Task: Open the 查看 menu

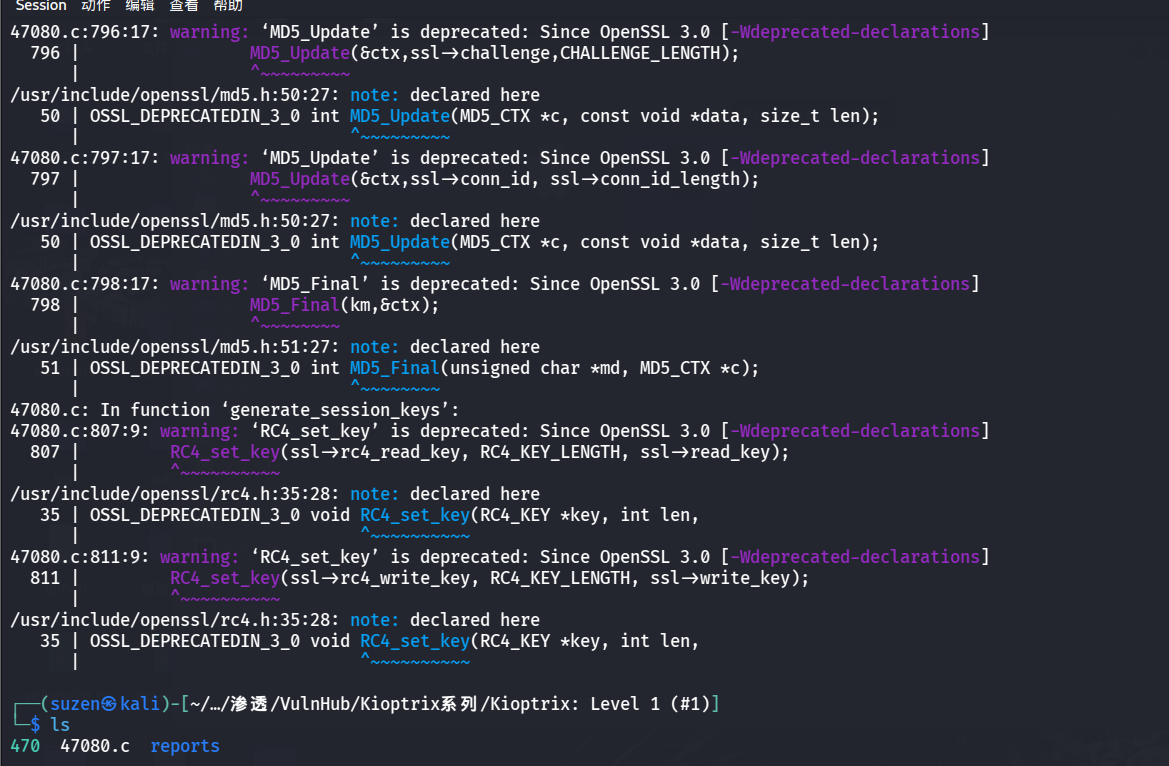Action: pyautogui.click(x=183, y=6)
